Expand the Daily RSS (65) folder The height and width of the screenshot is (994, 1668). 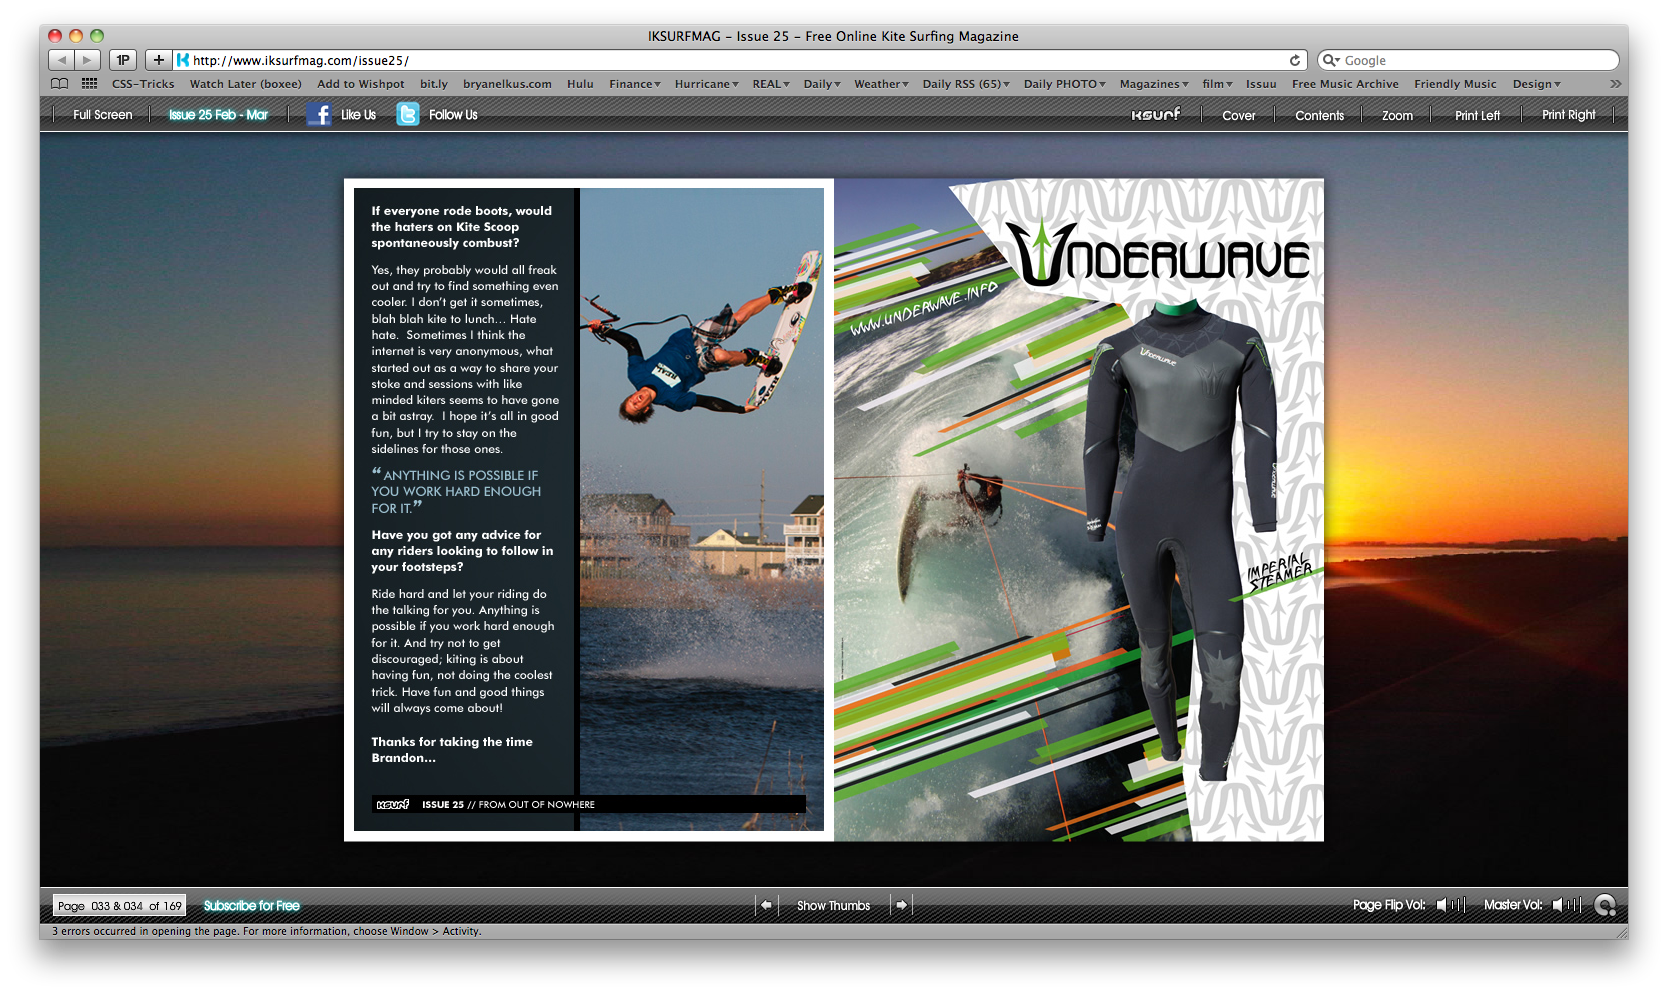(966, 84)
